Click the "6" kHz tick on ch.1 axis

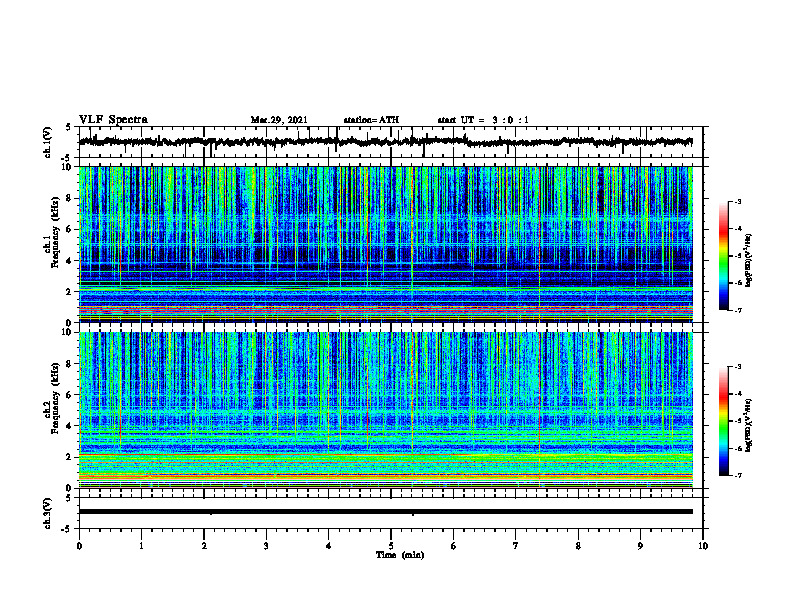point(70,229)
